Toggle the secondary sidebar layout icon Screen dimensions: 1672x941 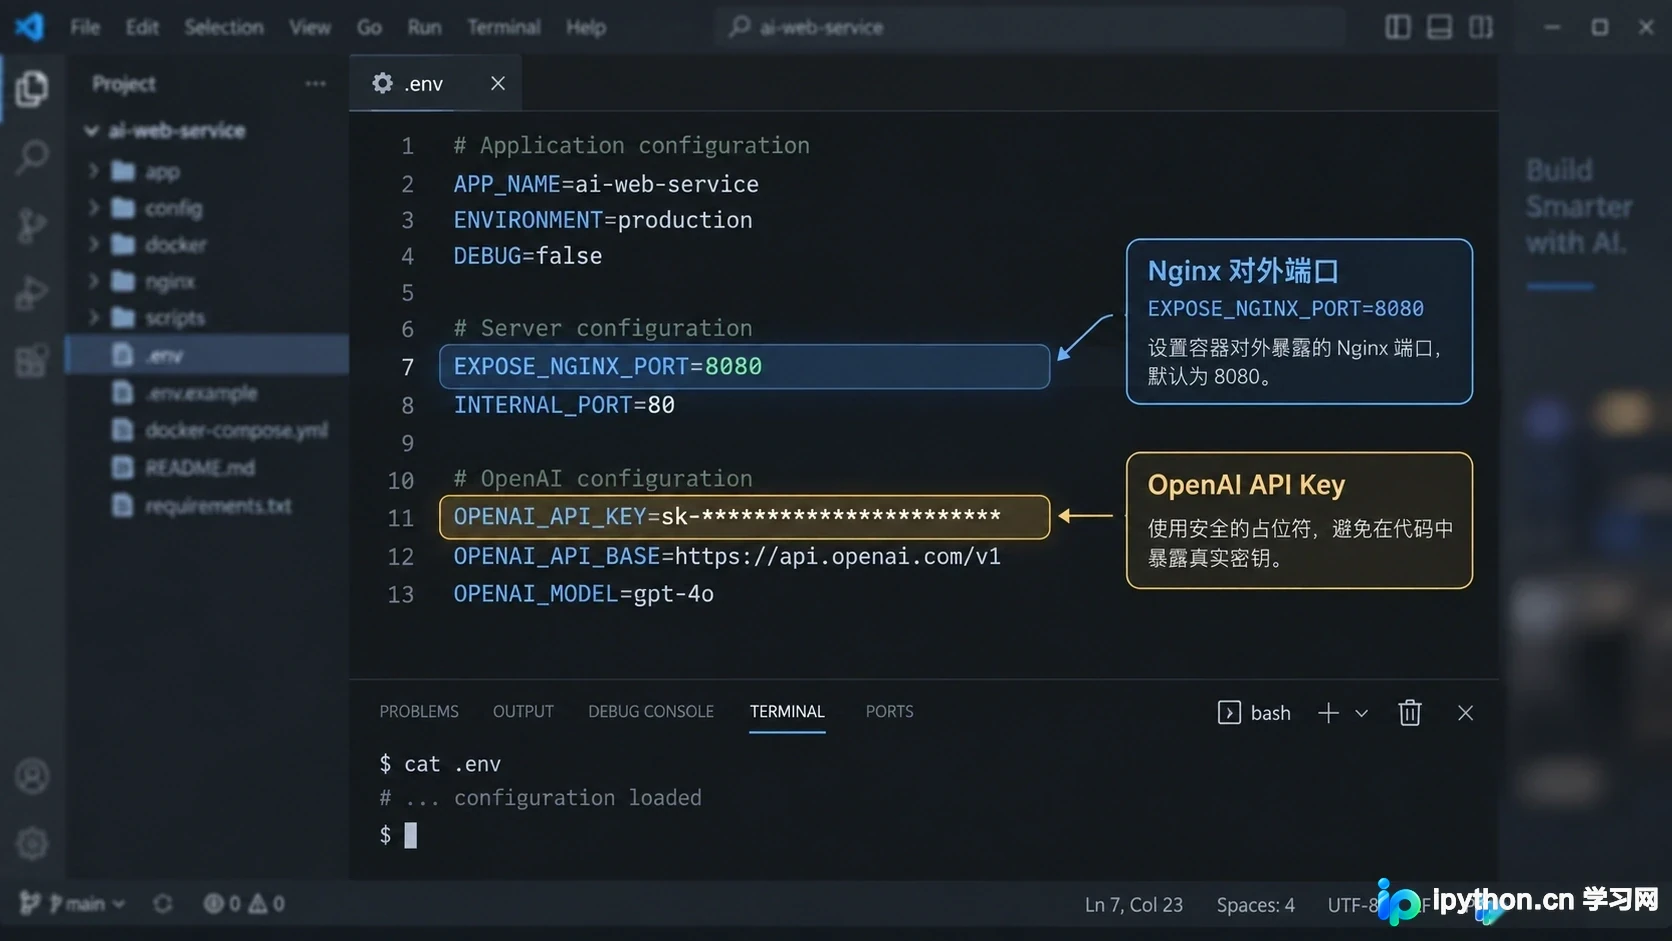1481,27
